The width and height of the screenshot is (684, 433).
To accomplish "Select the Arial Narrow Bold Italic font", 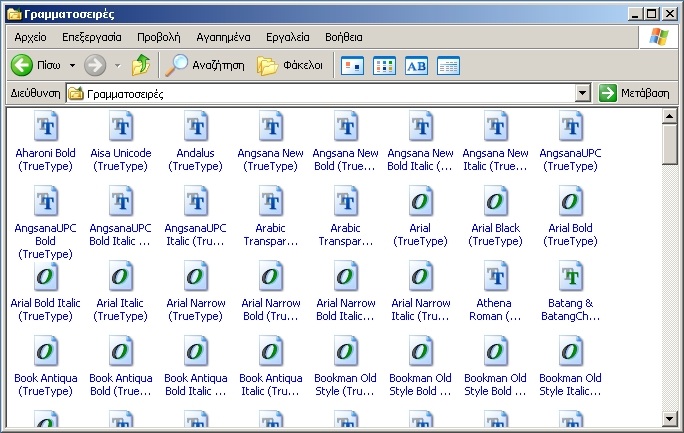I will pos(345,292).
